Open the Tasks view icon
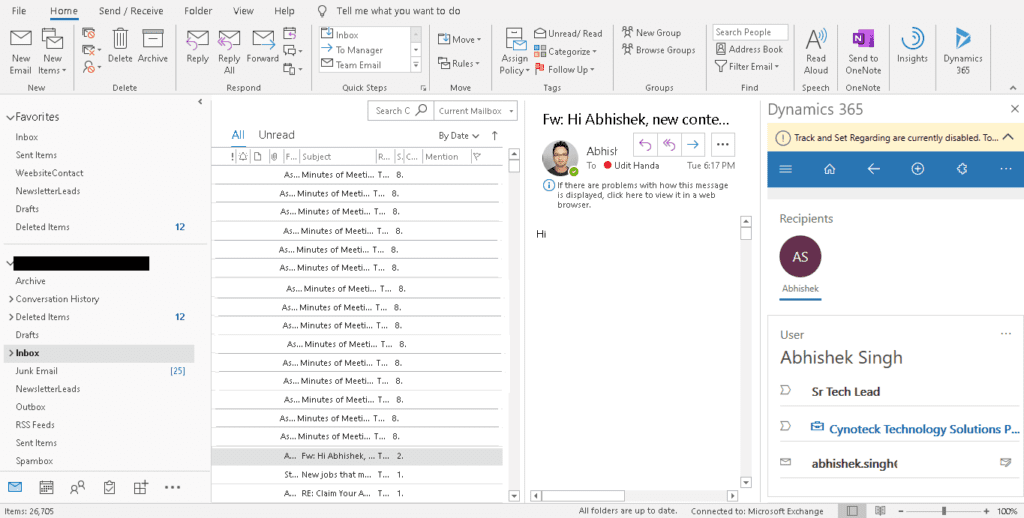 [x=110, y=487]
